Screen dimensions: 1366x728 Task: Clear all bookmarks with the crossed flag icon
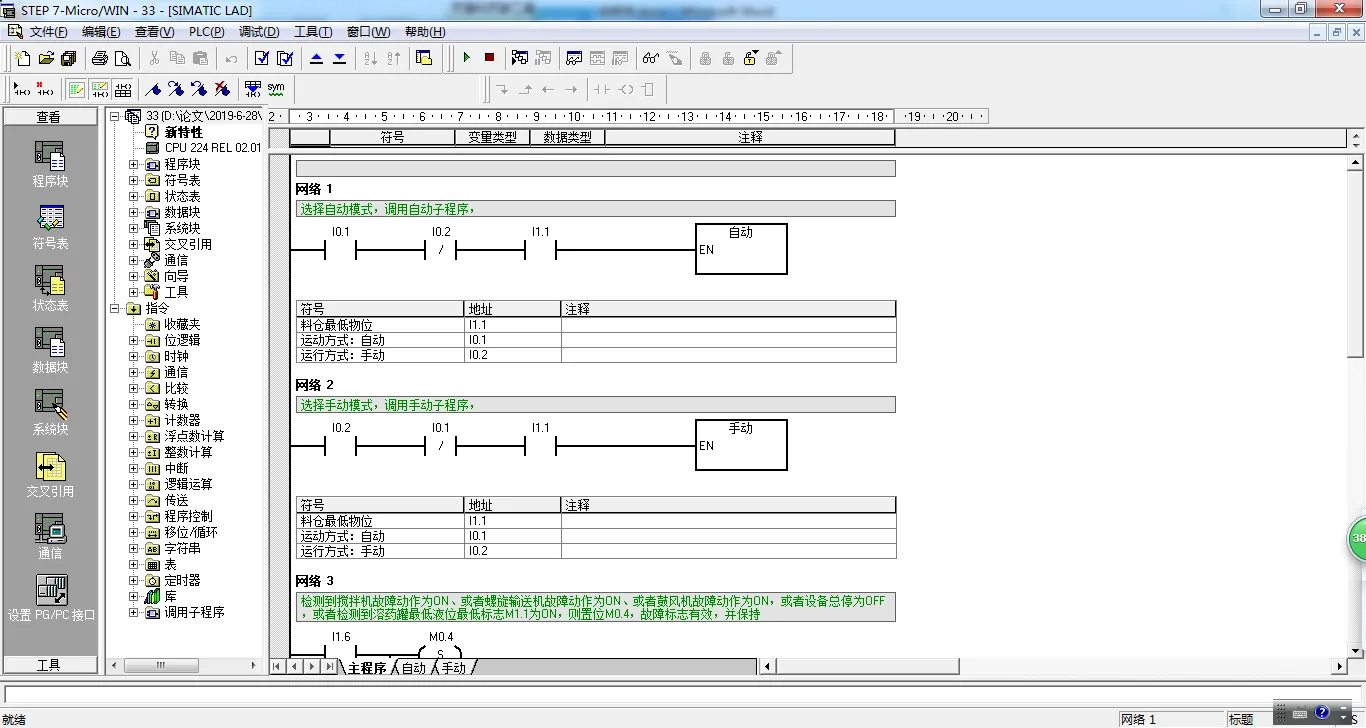tap(222, 89)
